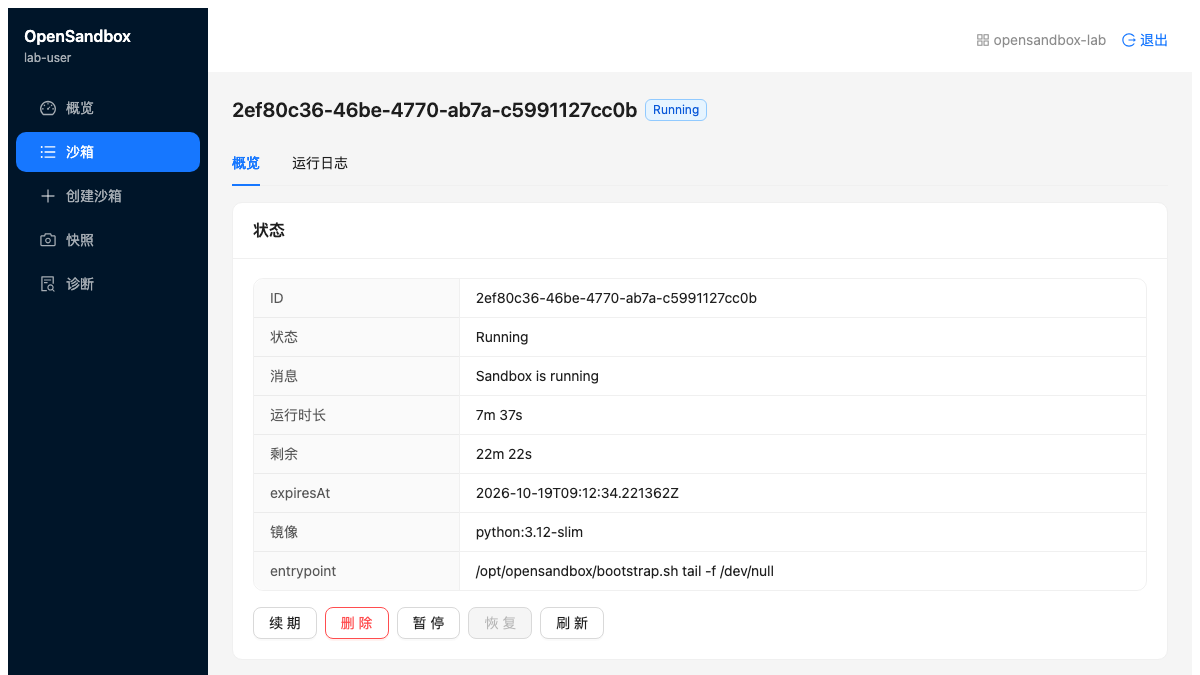Click the Running value in the 状态 row
The height and width of the screenshot is (675, 1200).
pos(502,337)
